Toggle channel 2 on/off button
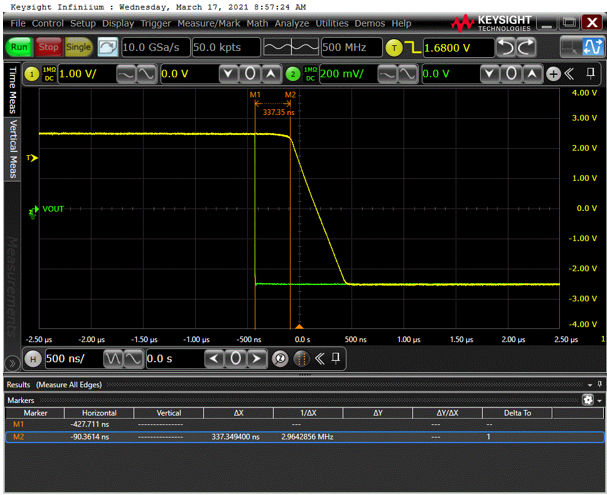 [293, 74]
